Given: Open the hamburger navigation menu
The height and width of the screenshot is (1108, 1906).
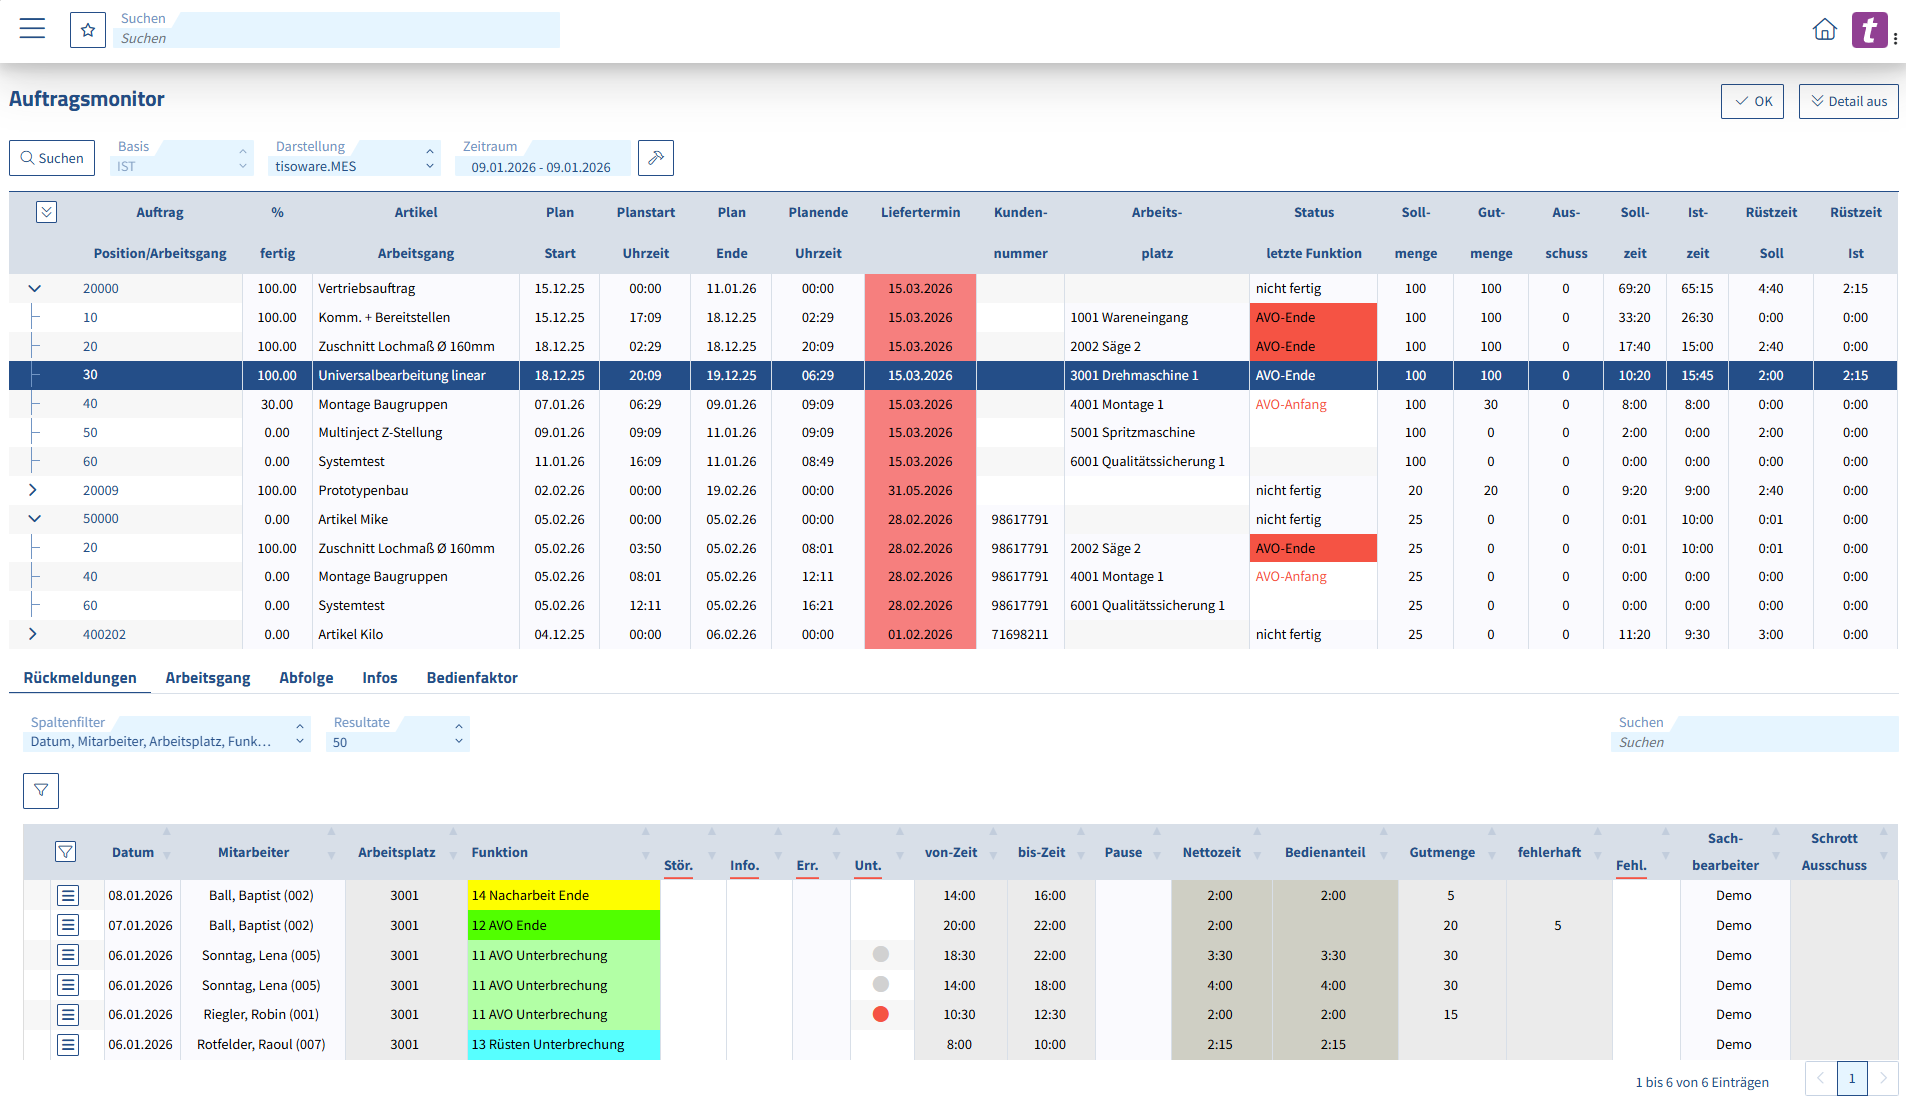Looking at the screenshot, I should (31, 28).
